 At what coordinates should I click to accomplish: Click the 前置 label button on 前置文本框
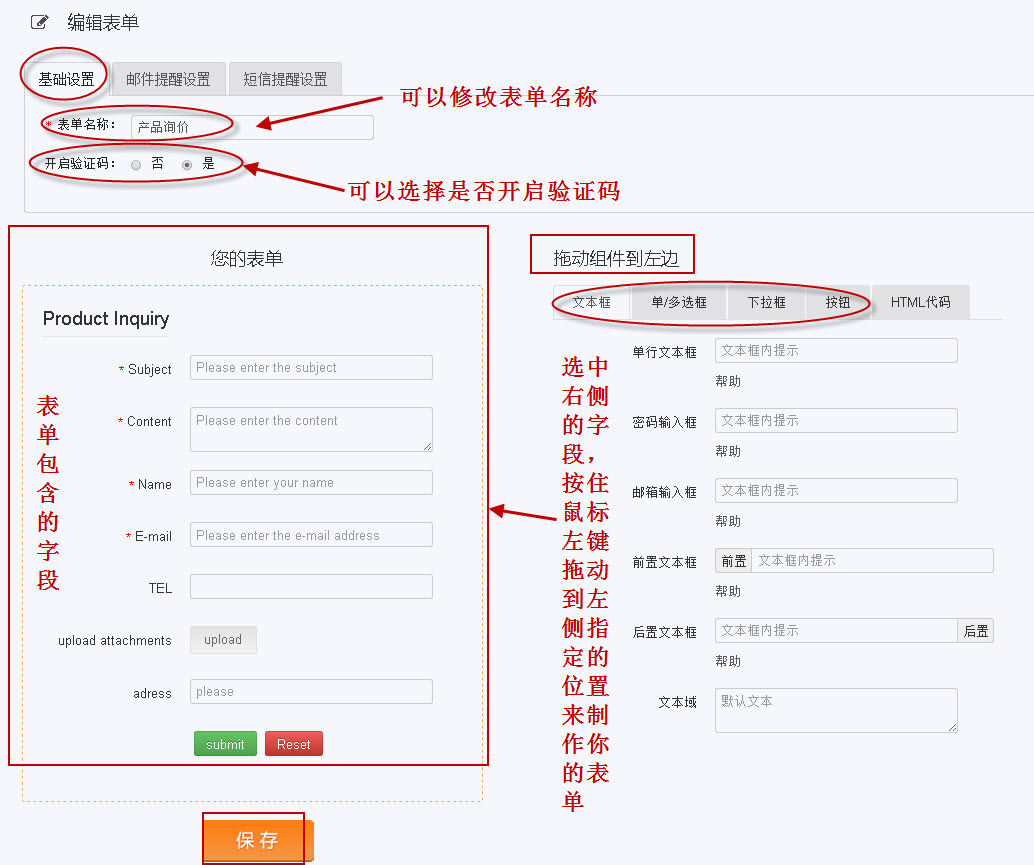point(733,560)
